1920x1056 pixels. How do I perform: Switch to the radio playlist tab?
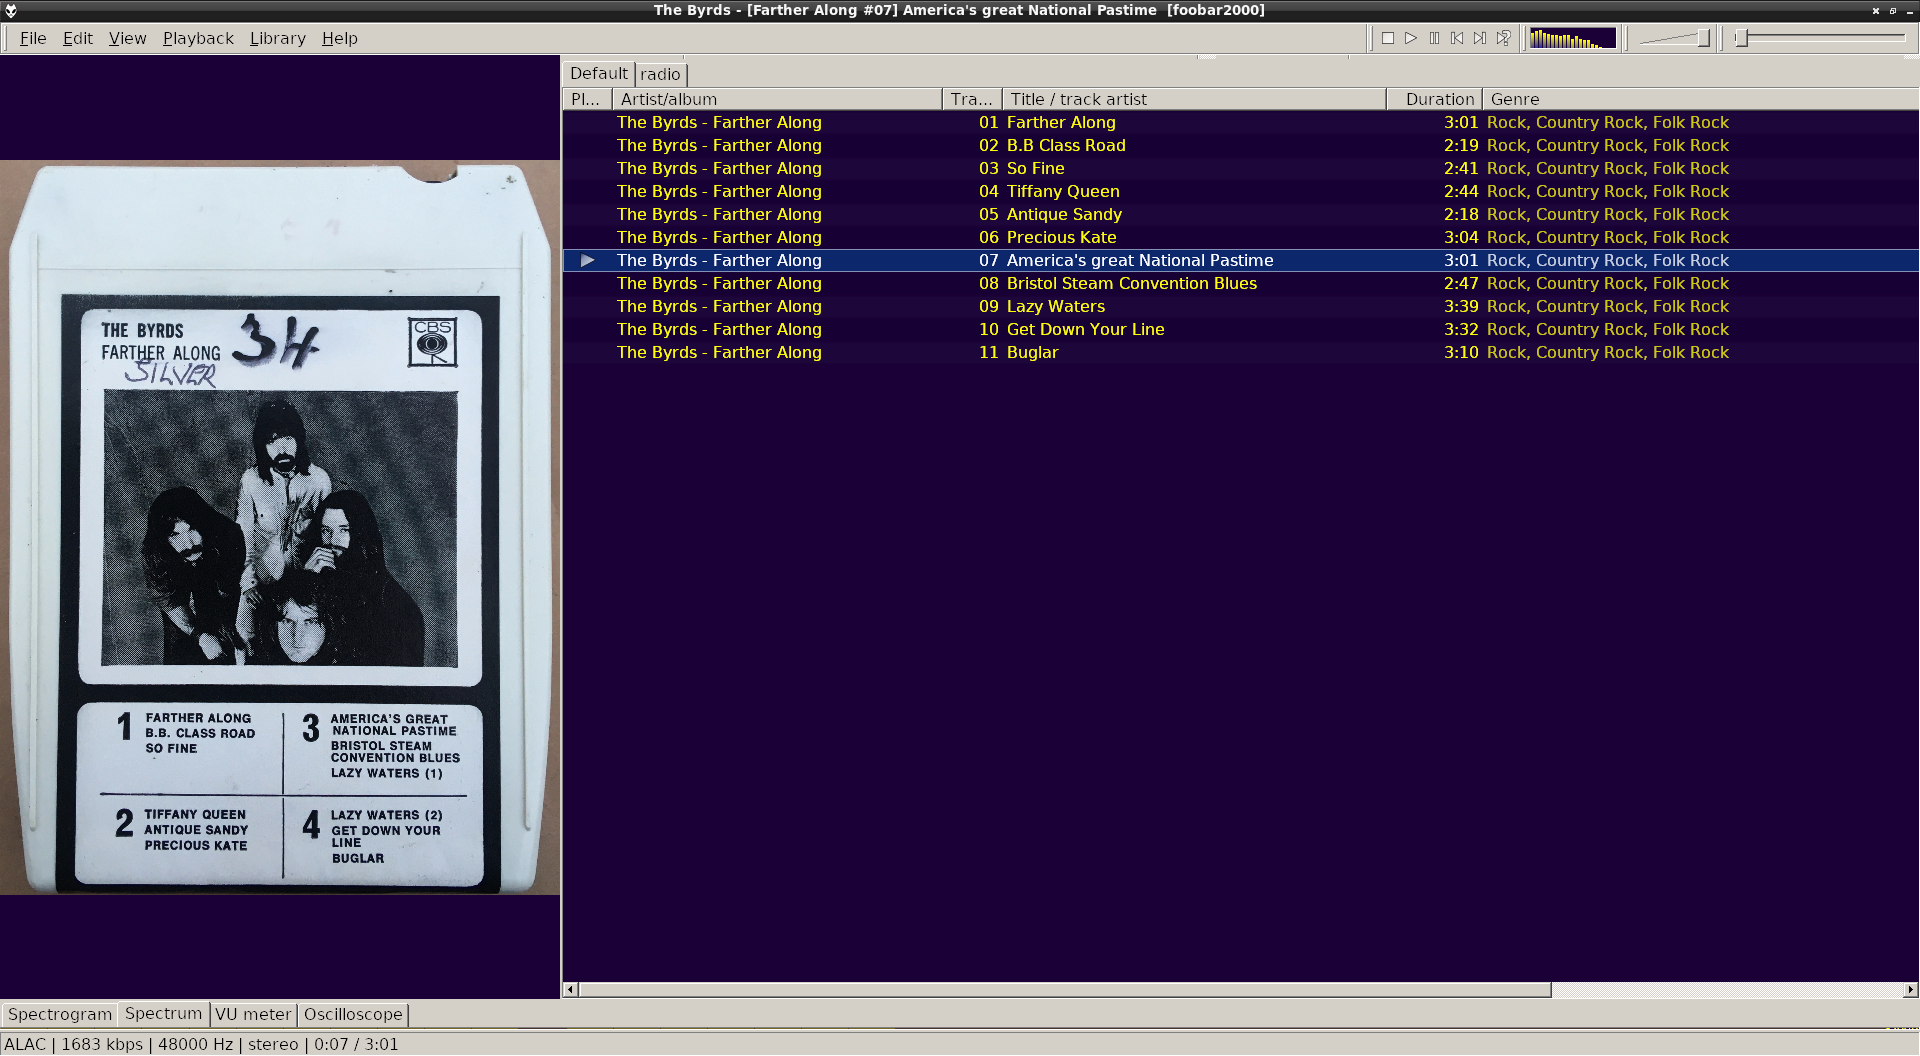point(660,75)
